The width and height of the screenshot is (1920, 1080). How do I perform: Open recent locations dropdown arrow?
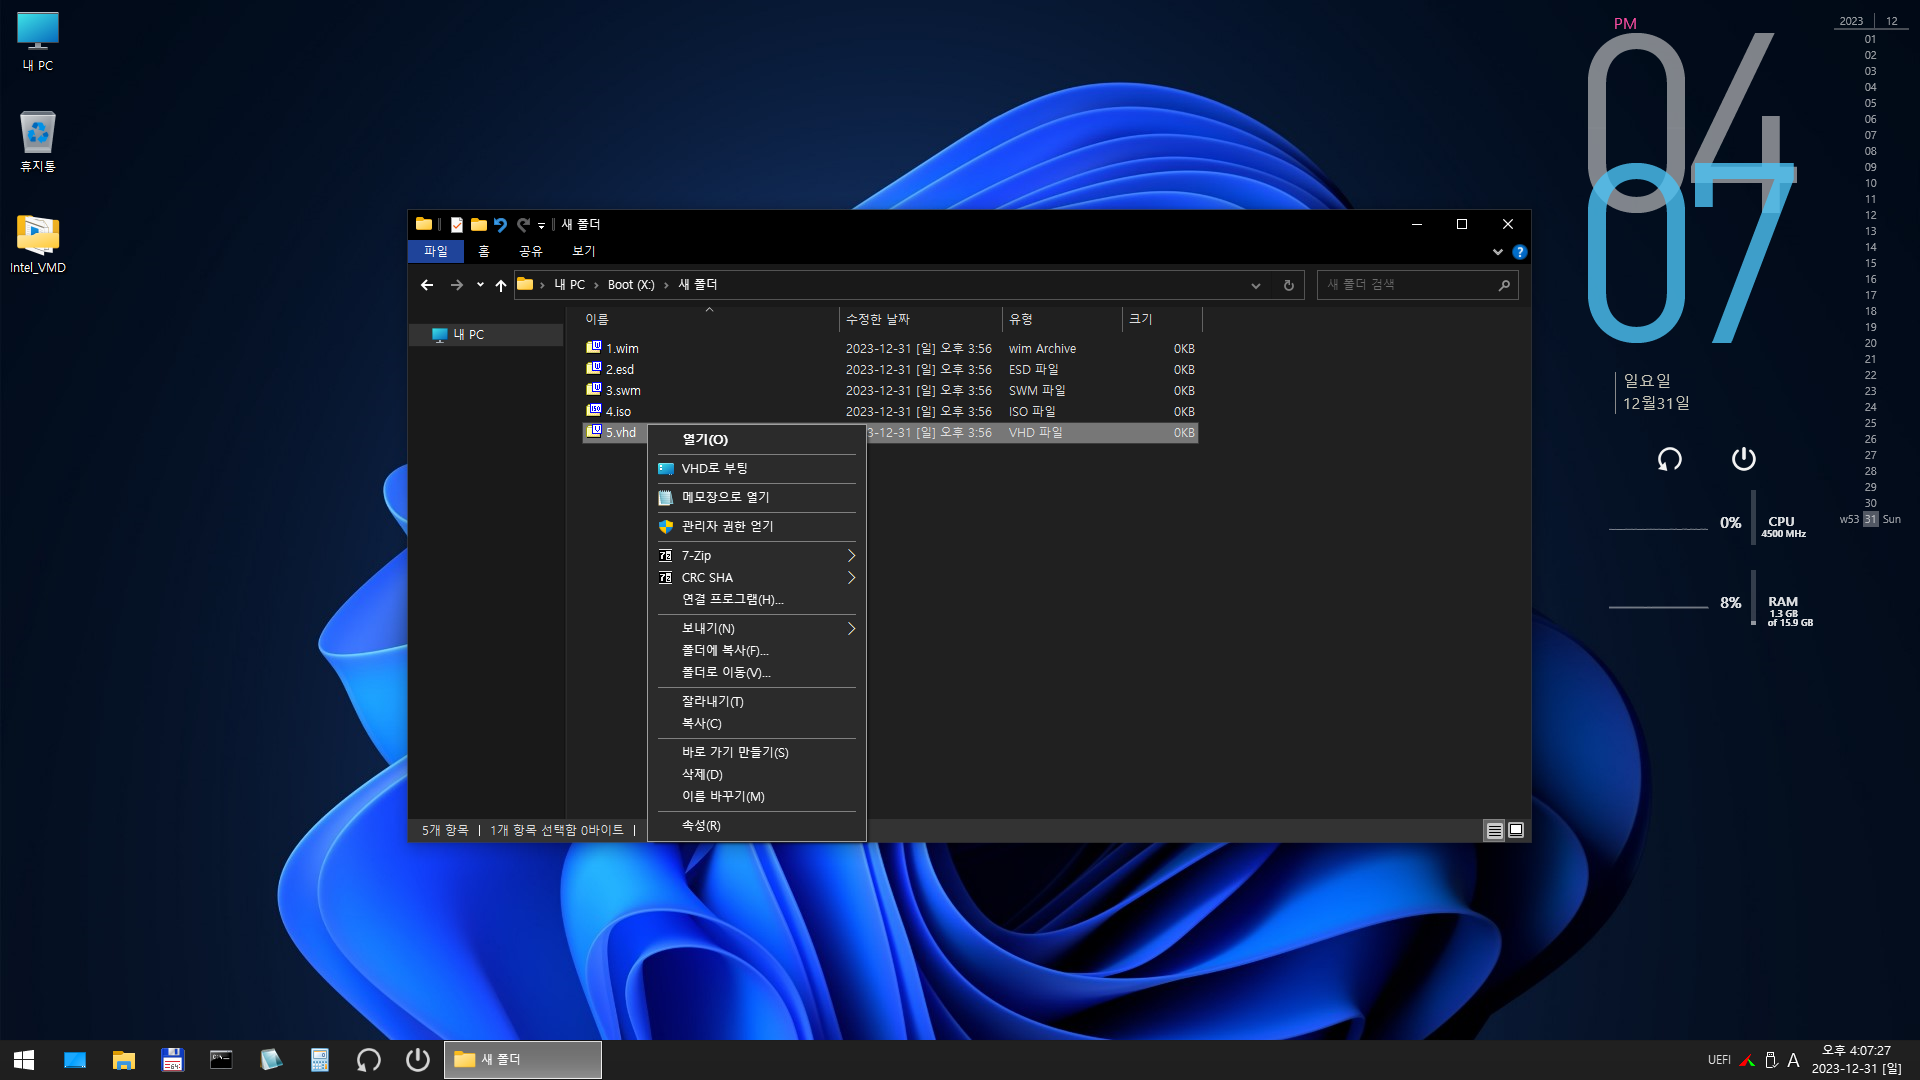tap(480, 285)
